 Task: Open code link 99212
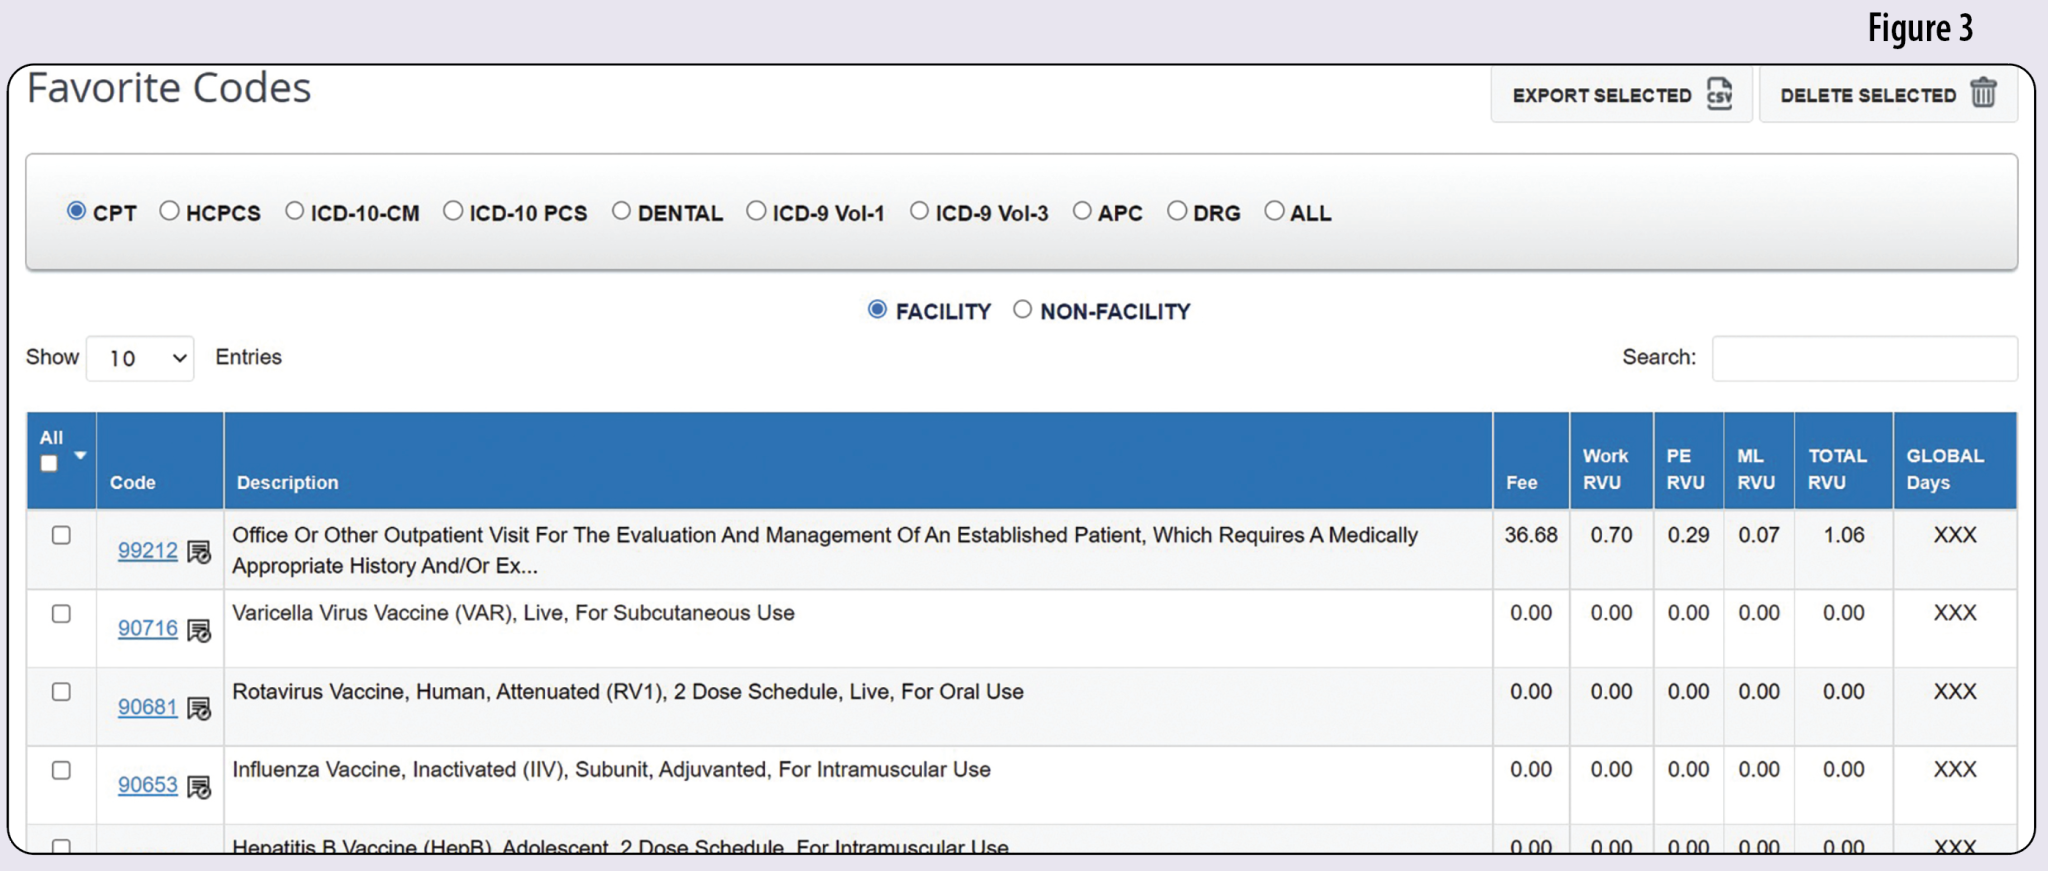coord(147,550)
